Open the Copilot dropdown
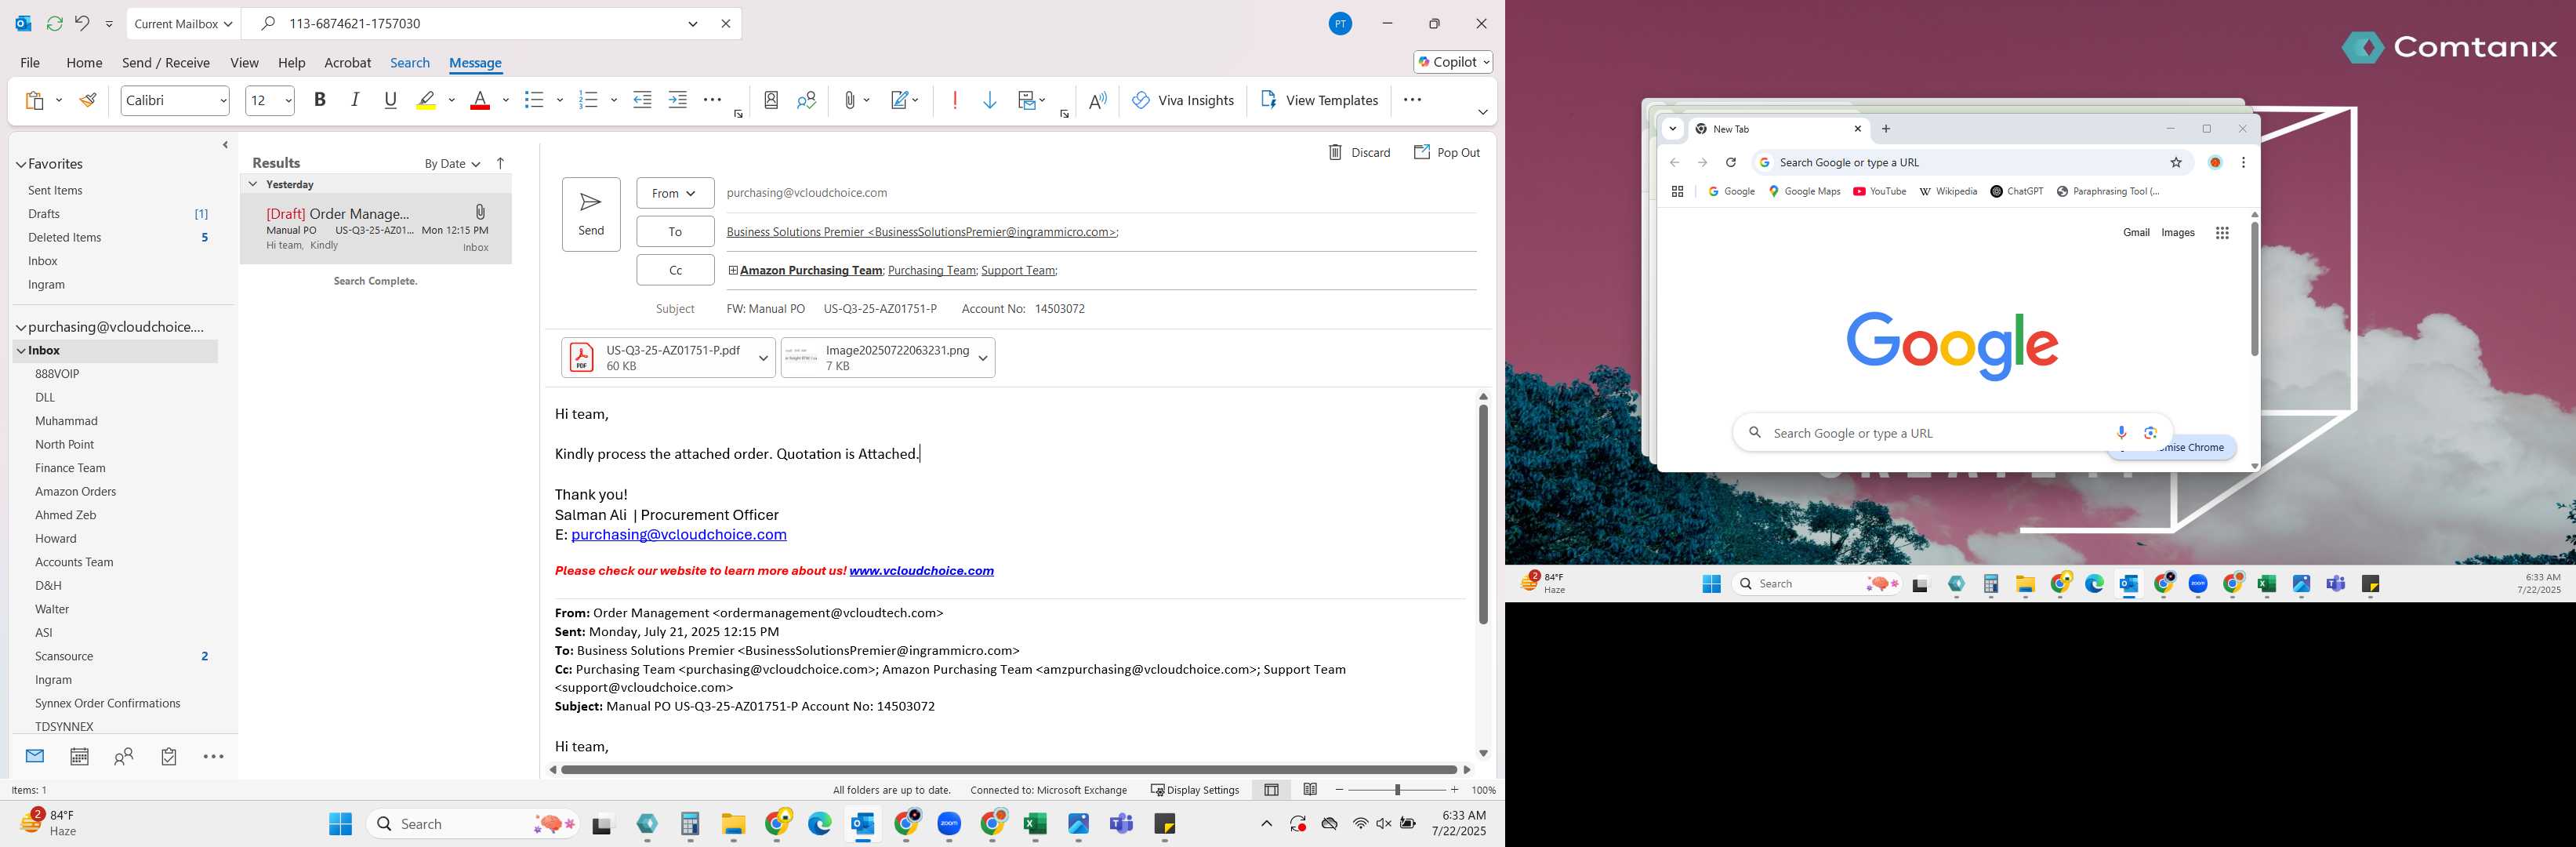This screenshot has height=847, width=2576. (x=1453, y=62)
